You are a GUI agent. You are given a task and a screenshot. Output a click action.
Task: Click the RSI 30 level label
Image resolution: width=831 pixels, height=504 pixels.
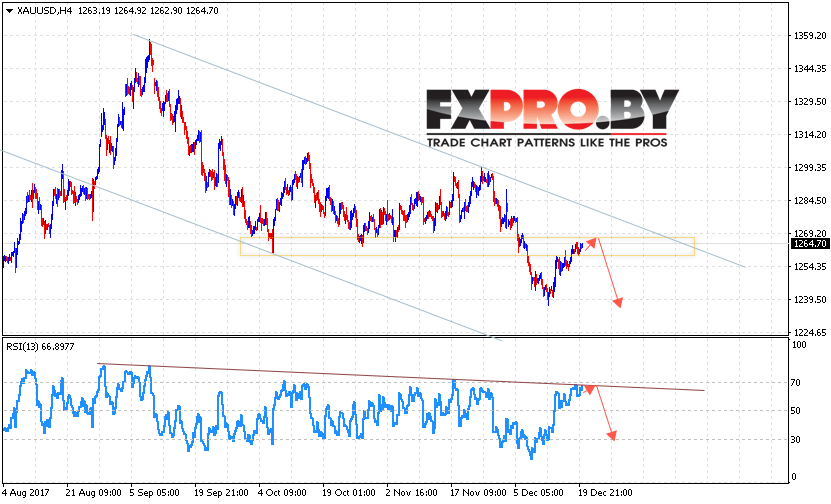pos(796,439)
